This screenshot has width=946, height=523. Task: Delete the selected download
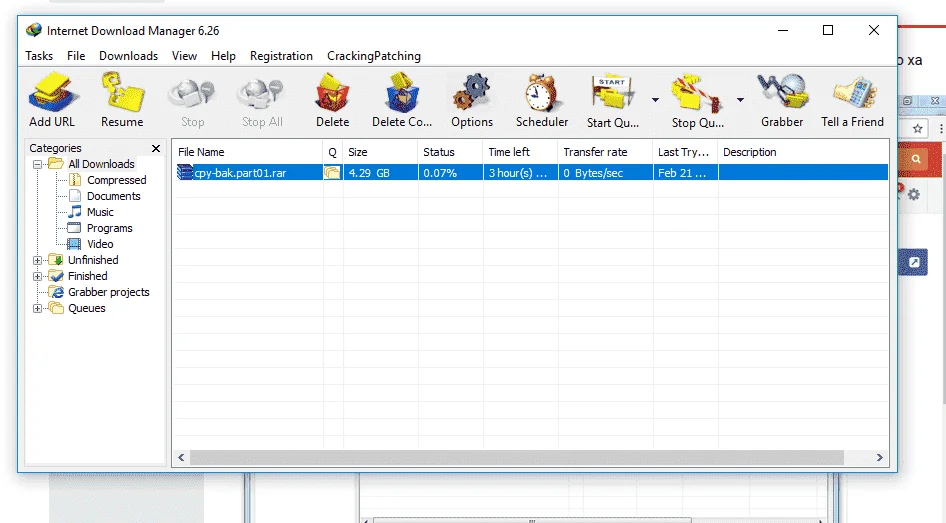(332, 100)
